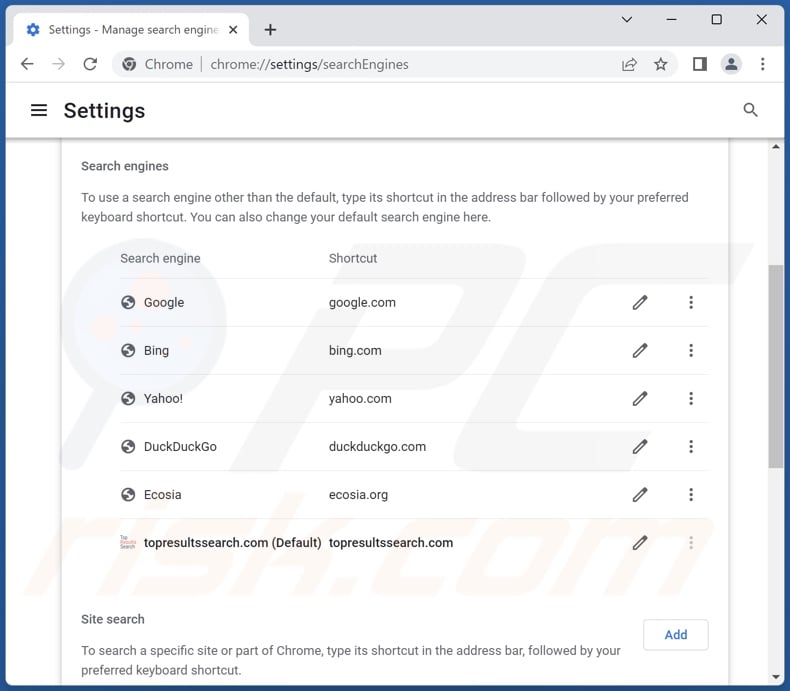Image resolution: width=790 pixels, height=691 pixels.
Task: Share this page via share icon
Action: 629,64
